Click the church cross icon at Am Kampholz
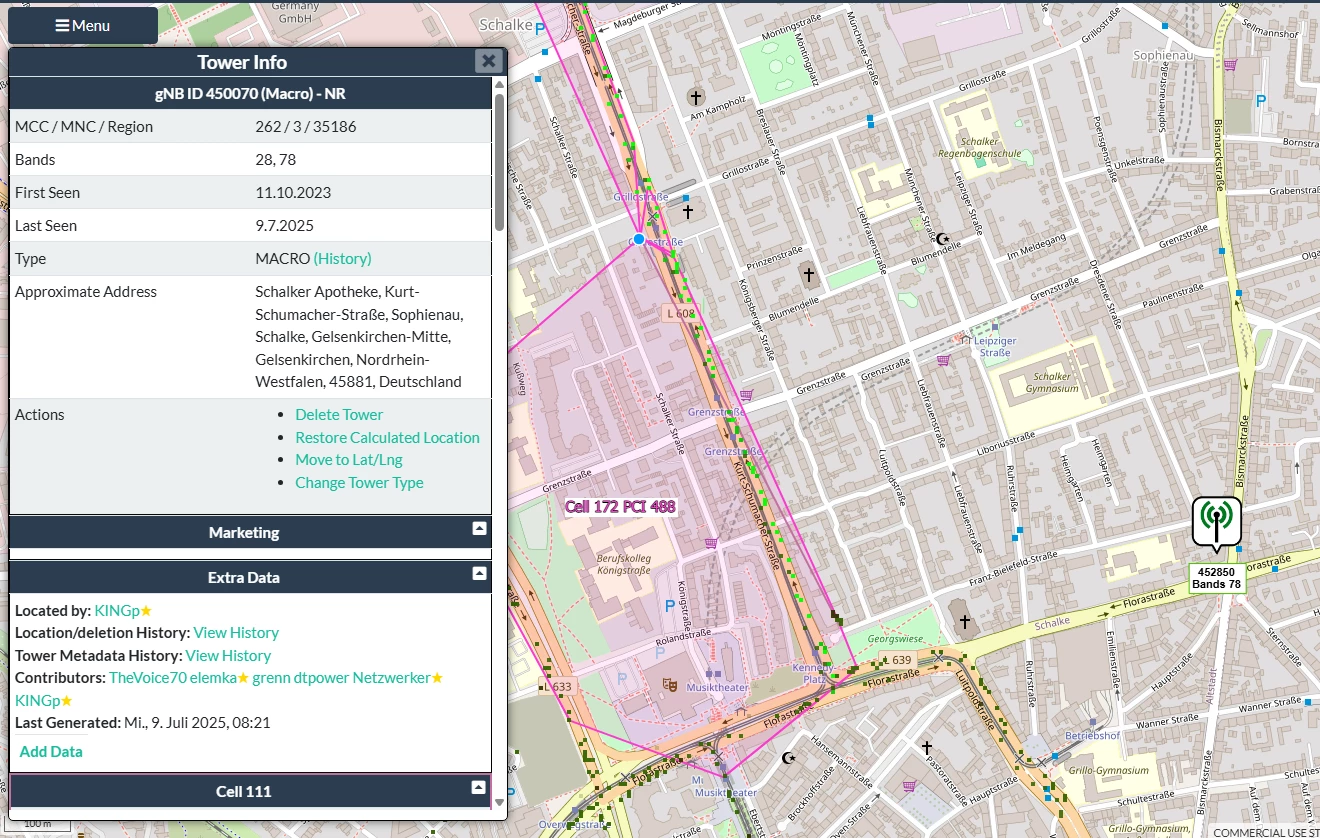Image resolution: width=1320 pixels, height=838 pixels. (x=696, y=97)
